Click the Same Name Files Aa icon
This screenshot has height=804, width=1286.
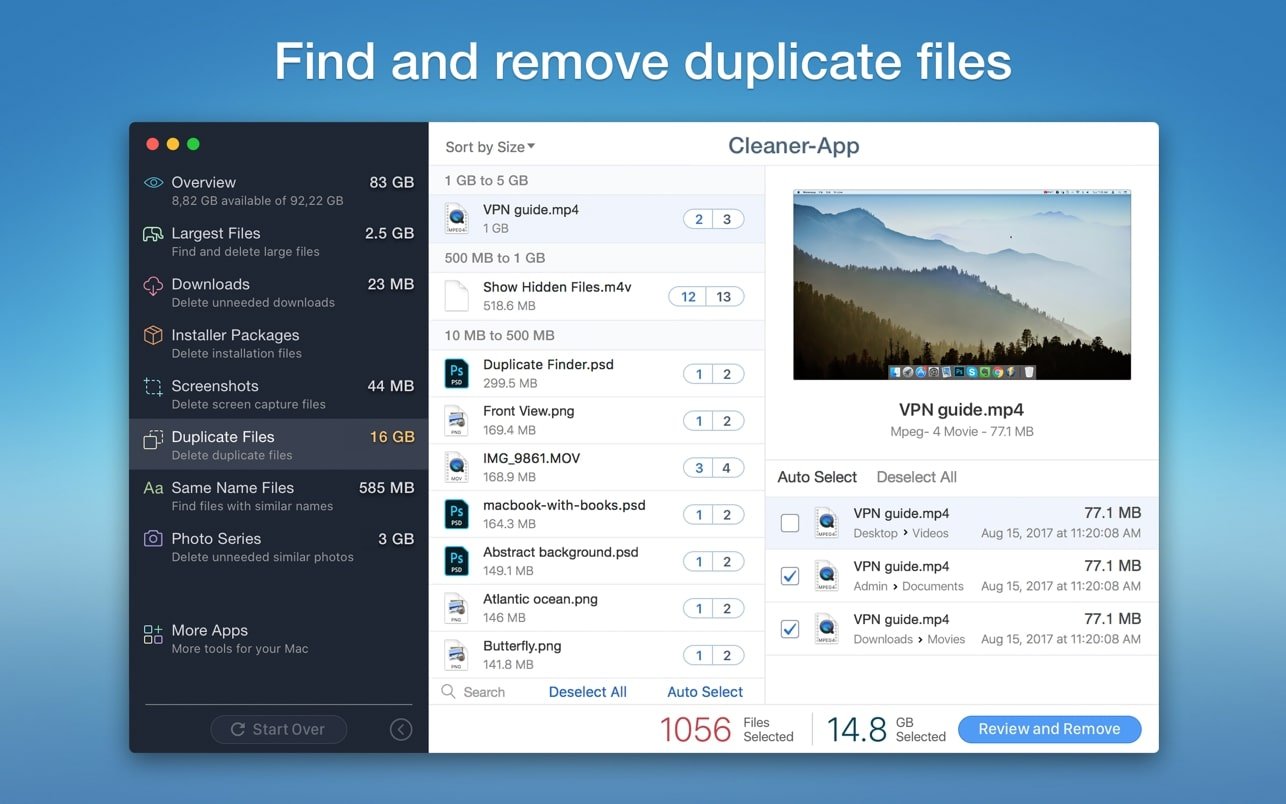(x=153, y=488)
